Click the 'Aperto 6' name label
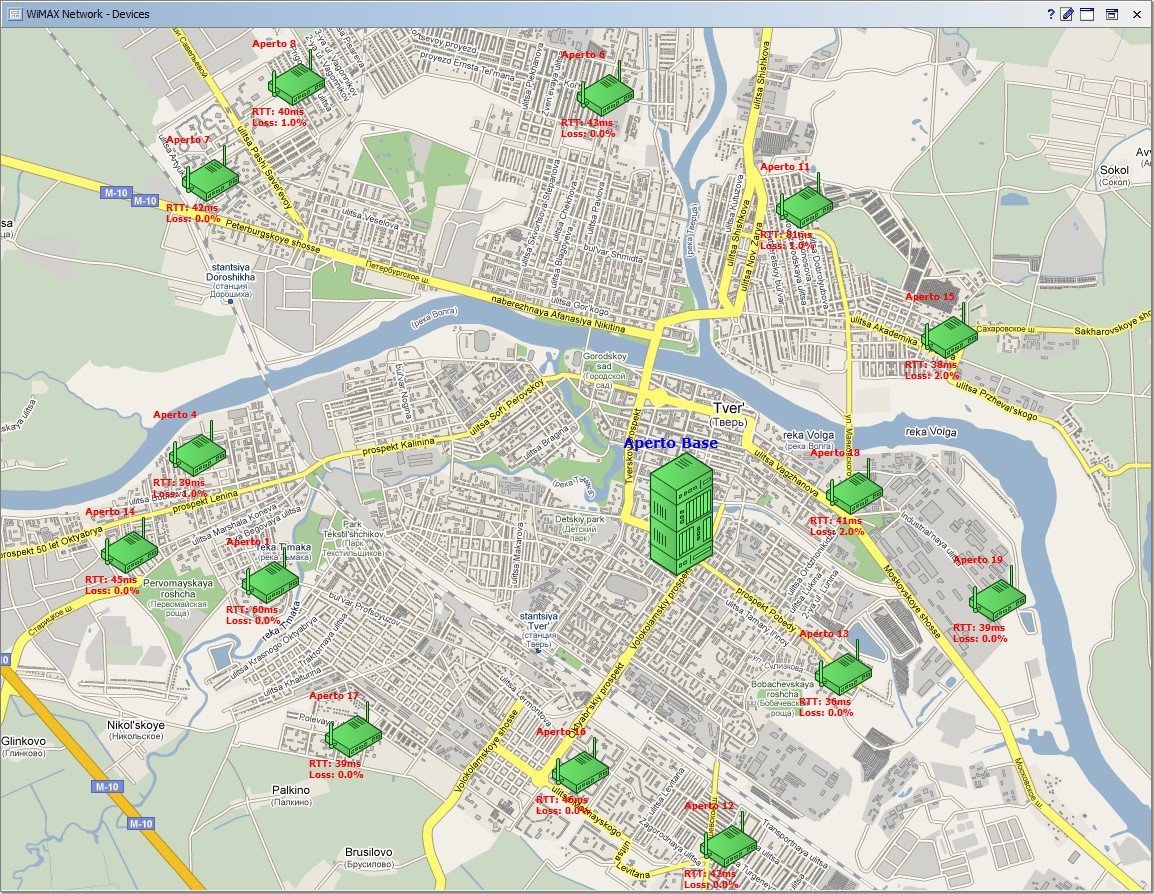Viewport: 1154px width, 894px height. (x=583, y=55)
